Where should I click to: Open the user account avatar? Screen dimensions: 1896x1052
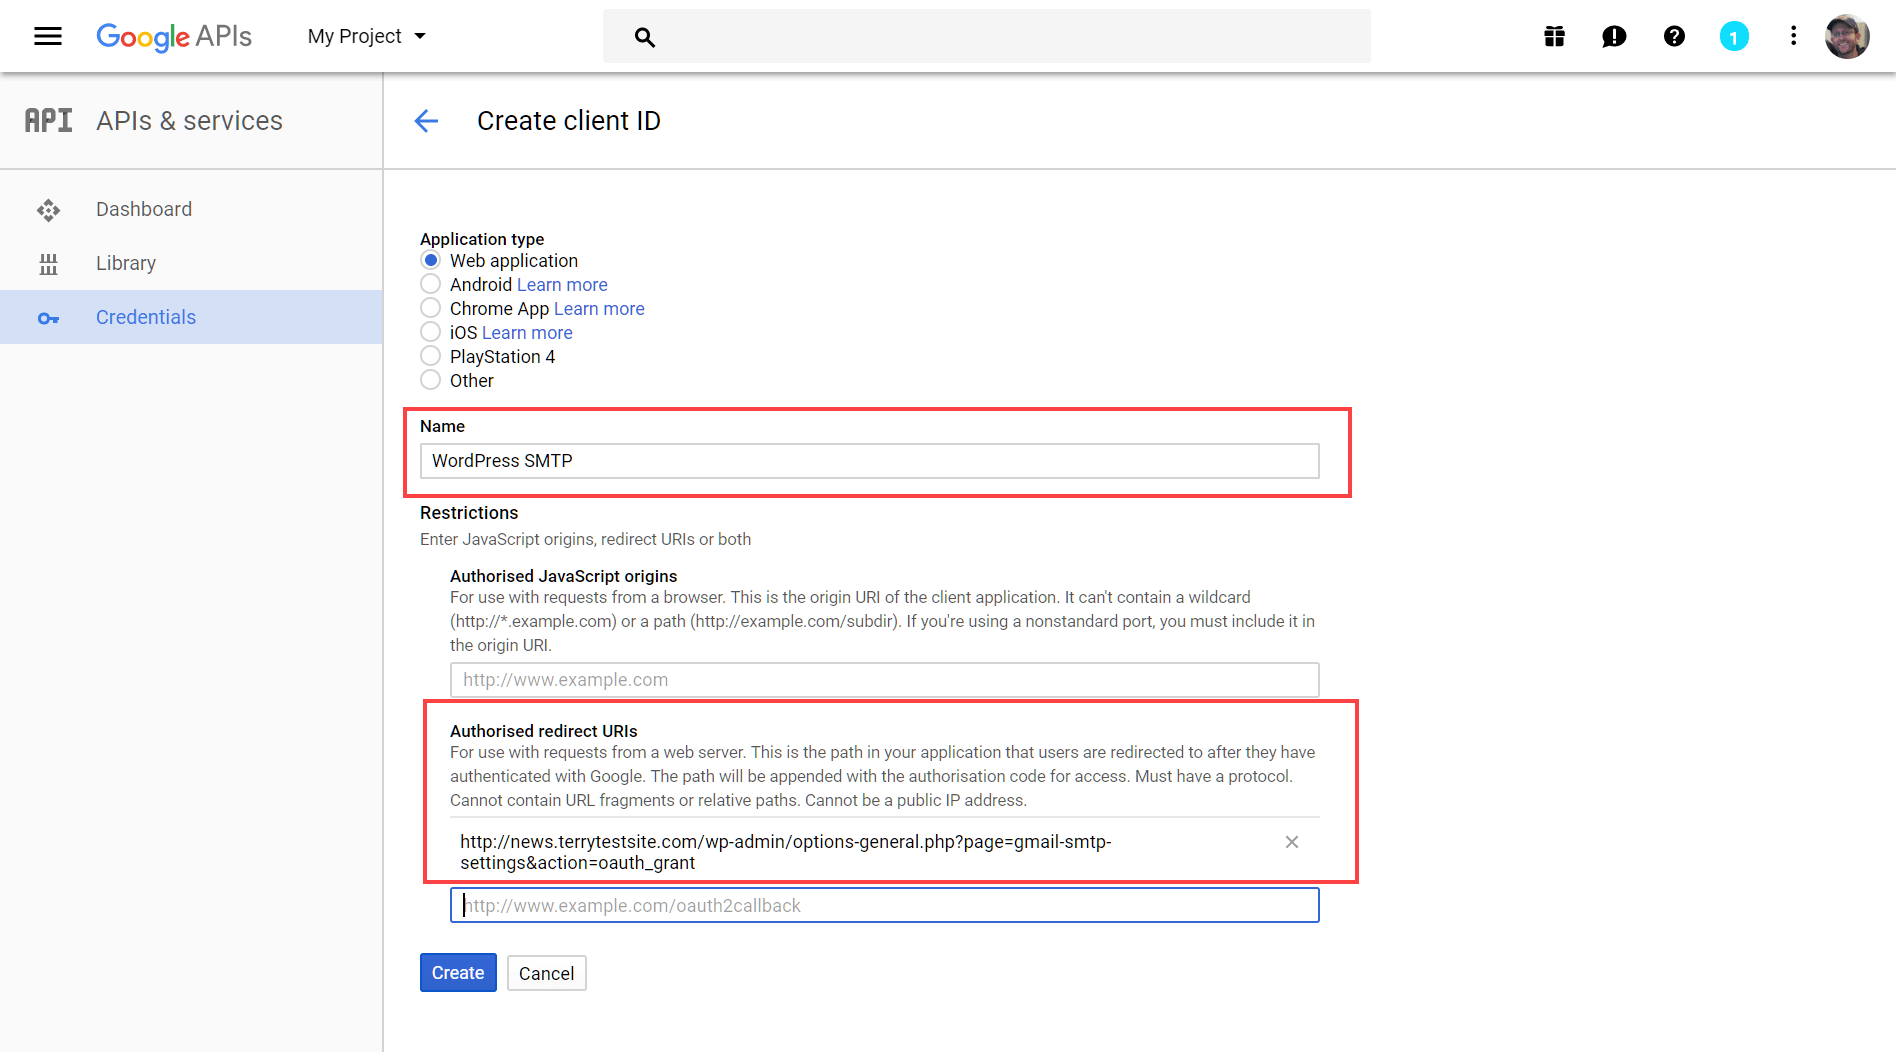point(1846,37)
